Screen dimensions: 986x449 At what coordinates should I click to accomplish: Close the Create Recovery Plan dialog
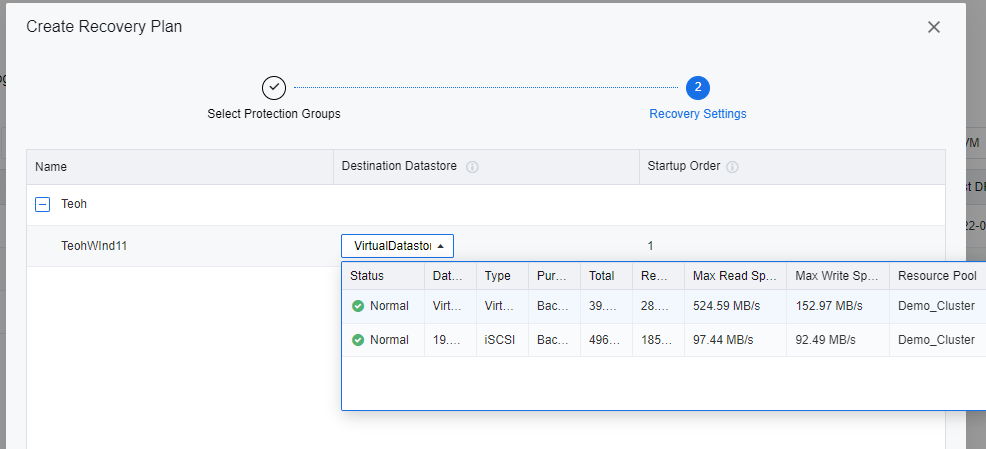coord(934,27)
